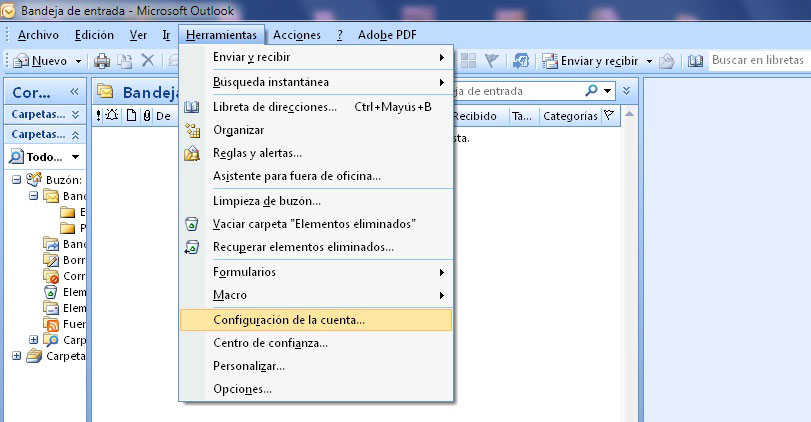Screen dimensions: 811x422
Task: Open the Ir menu
Action: 166,35
